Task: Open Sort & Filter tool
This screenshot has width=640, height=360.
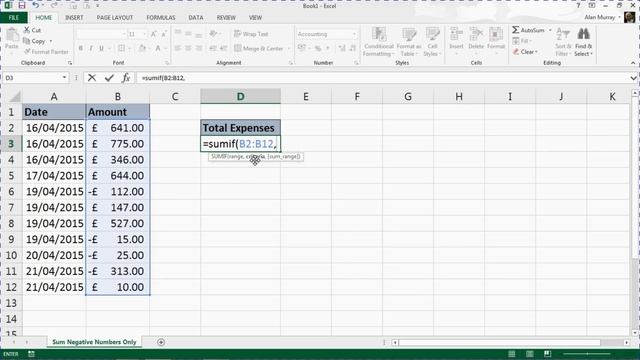Action: pos(563,42)
